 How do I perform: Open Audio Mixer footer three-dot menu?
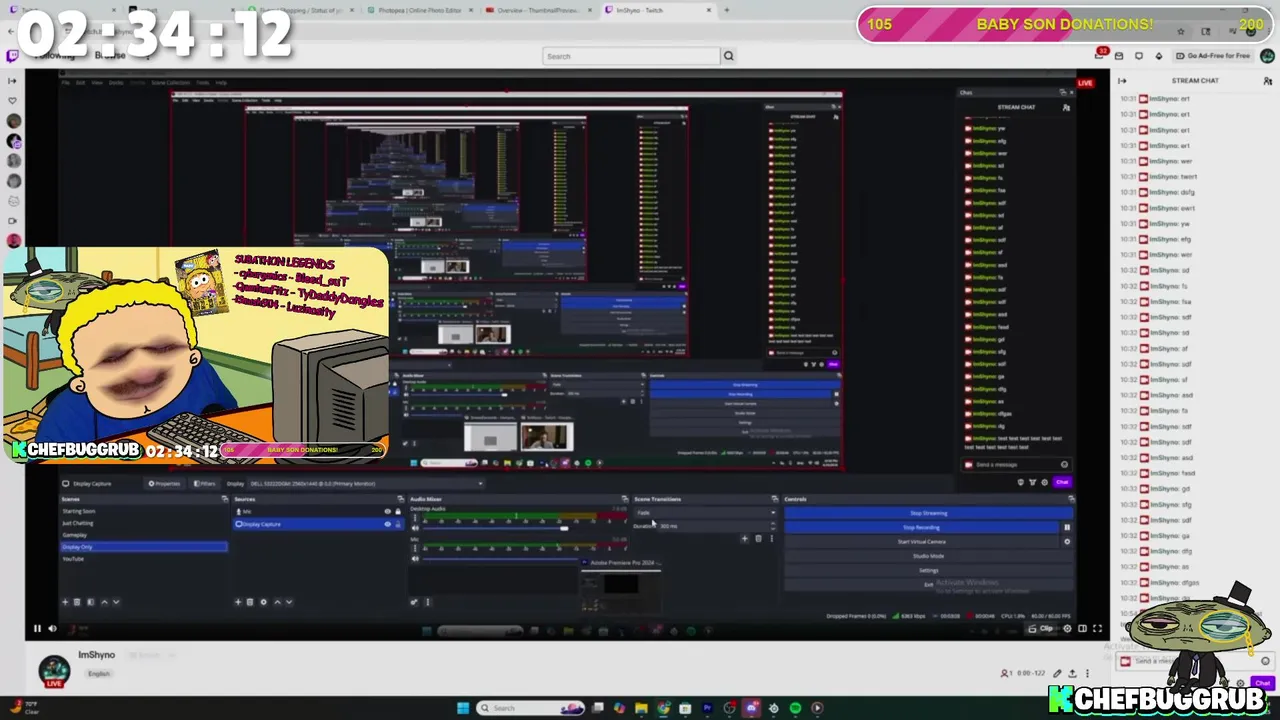point(427,602)
